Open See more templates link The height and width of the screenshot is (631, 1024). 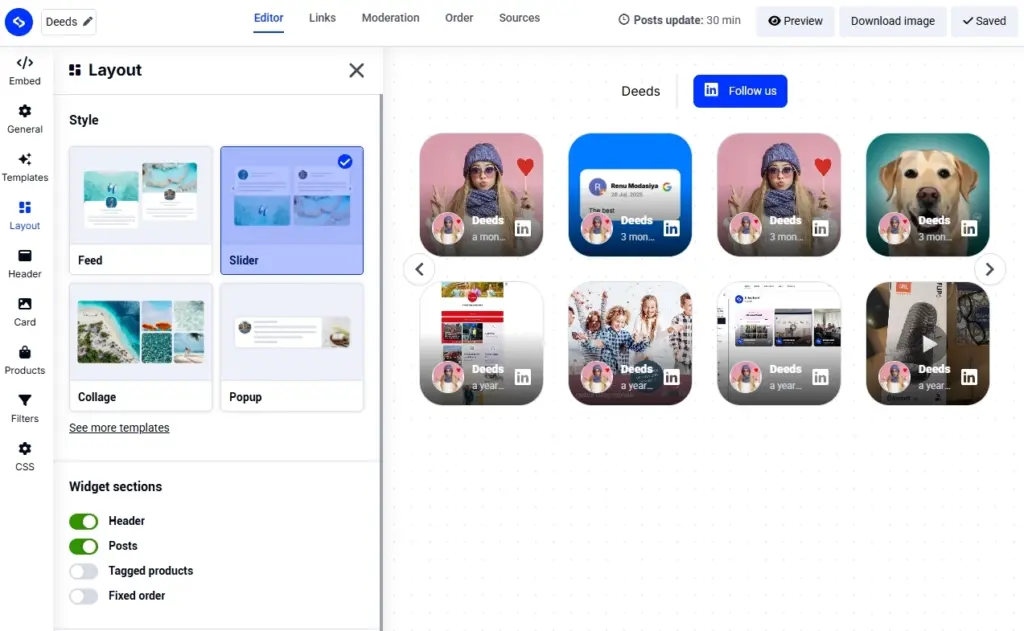click(x=118, y=427)
